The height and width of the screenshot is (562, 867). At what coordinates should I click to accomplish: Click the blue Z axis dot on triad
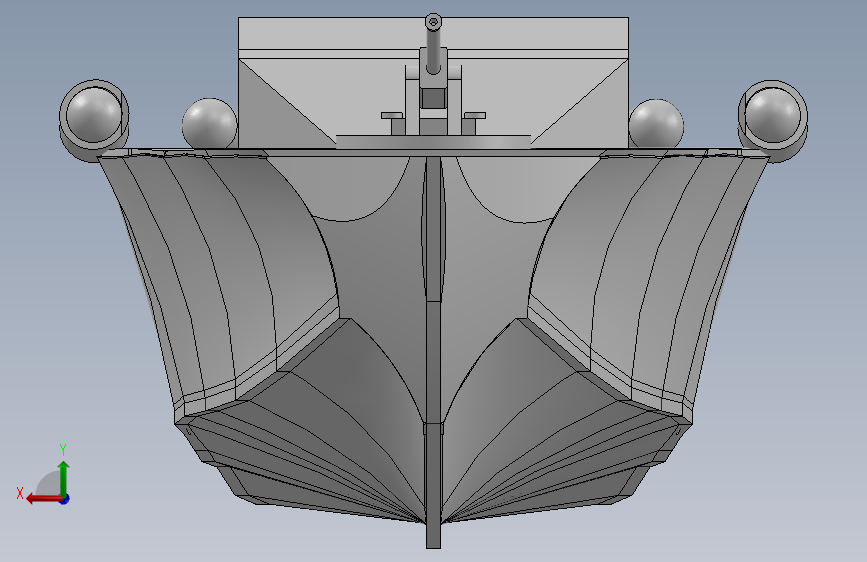65,499
